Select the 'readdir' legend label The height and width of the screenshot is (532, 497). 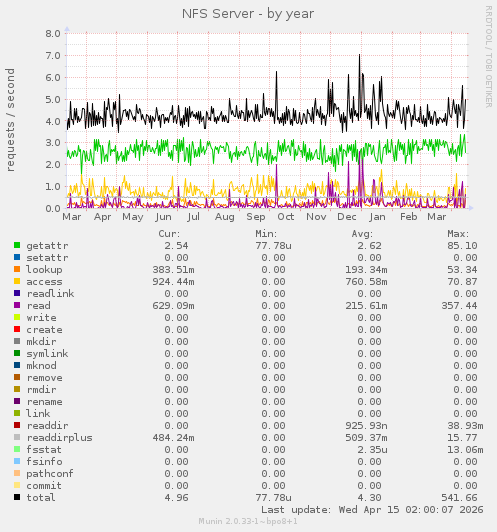click(x=47, y=425)
